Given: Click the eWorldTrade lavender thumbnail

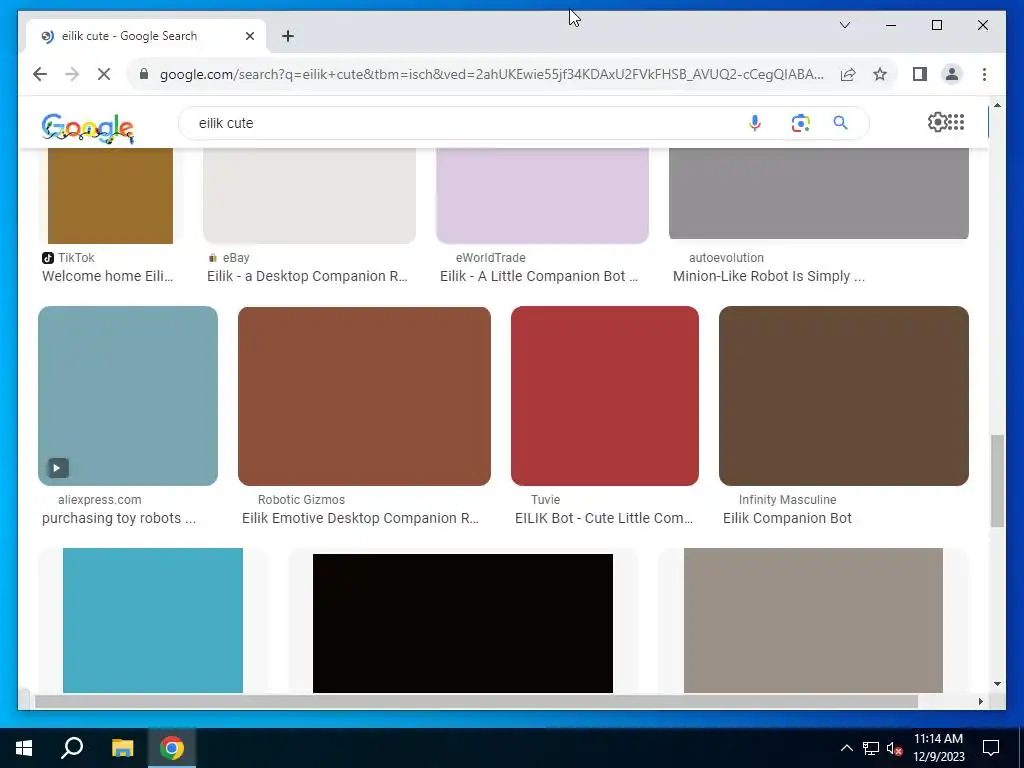Looking at the screenshot, I should (x=543, y=196).
